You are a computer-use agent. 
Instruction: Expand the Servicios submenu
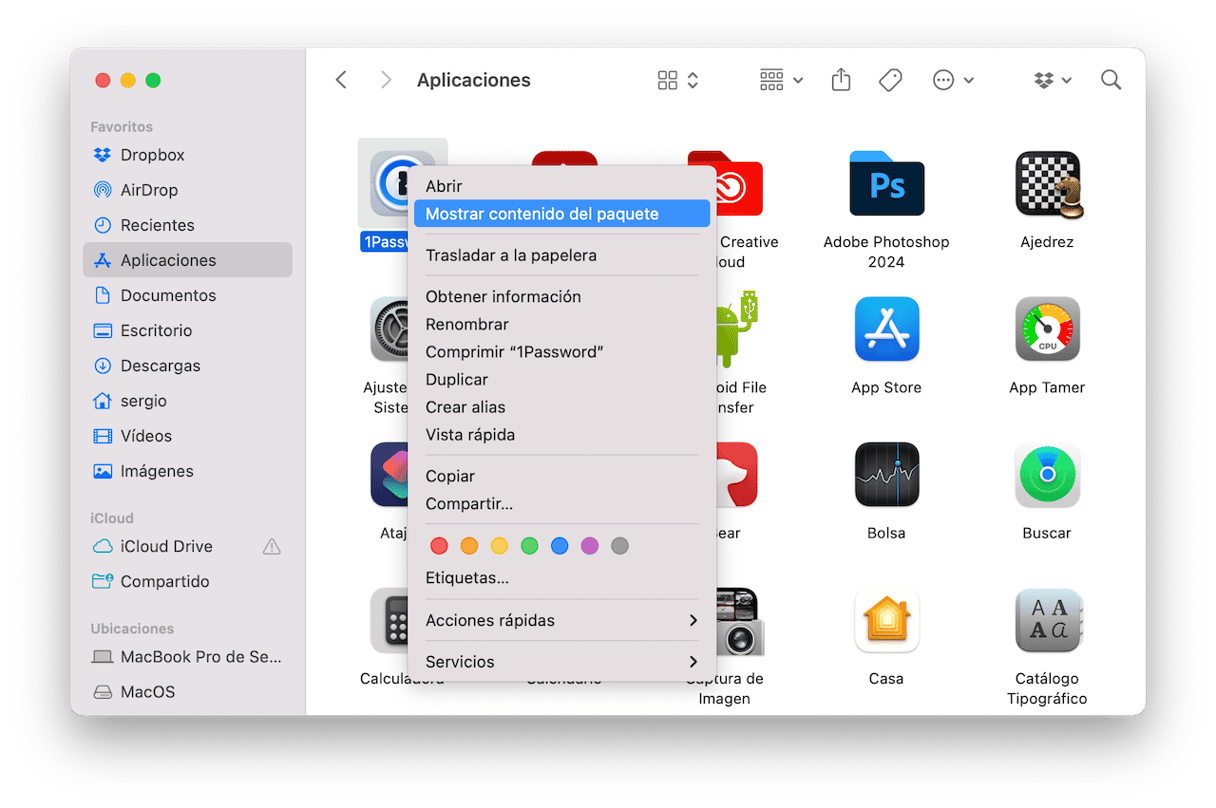561,662
